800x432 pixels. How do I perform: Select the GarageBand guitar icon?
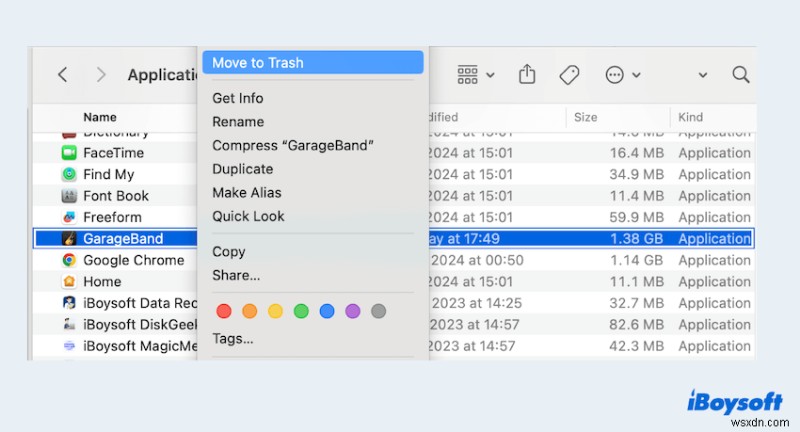click(x=69, y=238)
